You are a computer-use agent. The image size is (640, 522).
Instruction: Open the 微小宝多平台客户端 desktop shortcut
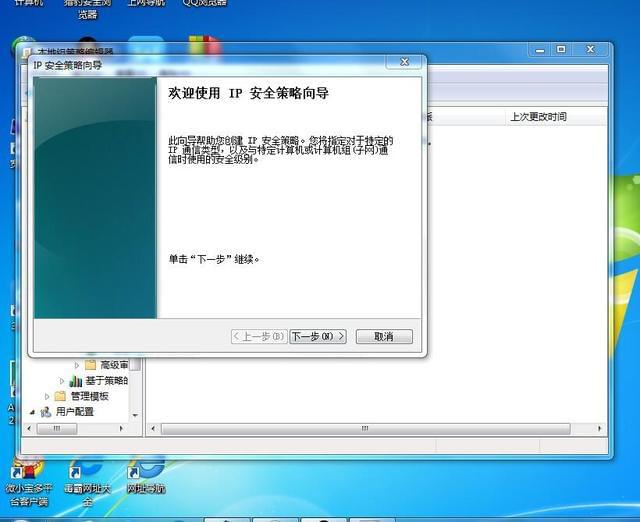tap(29, 482)
